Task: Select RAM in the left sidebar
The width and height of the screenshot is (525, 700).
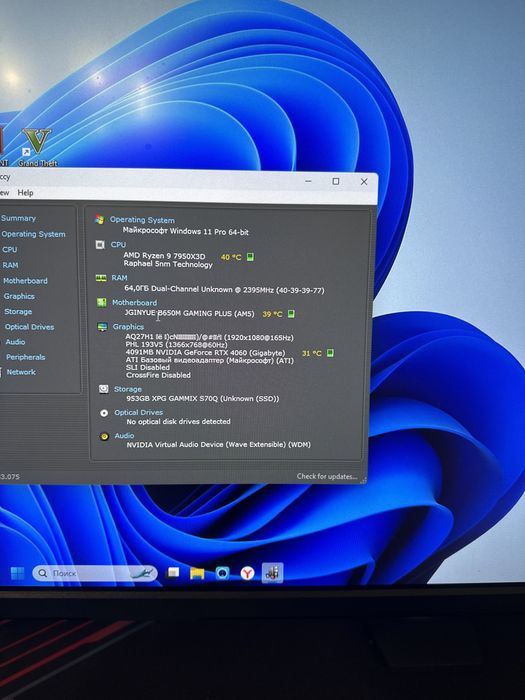Action: (x=11, y=265)
